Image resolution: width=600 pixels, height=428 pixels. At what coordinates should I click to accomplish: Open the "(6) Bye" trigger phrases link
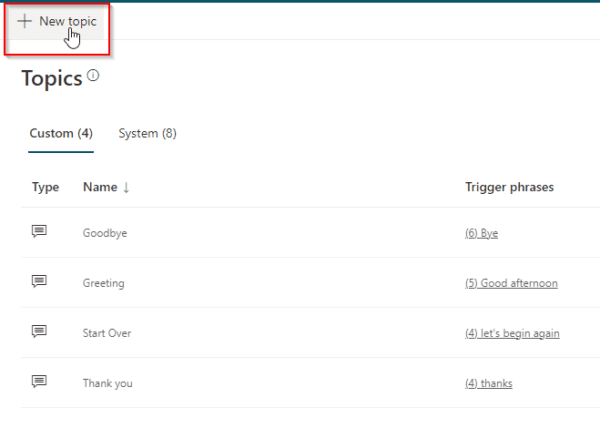click(481, 233)
